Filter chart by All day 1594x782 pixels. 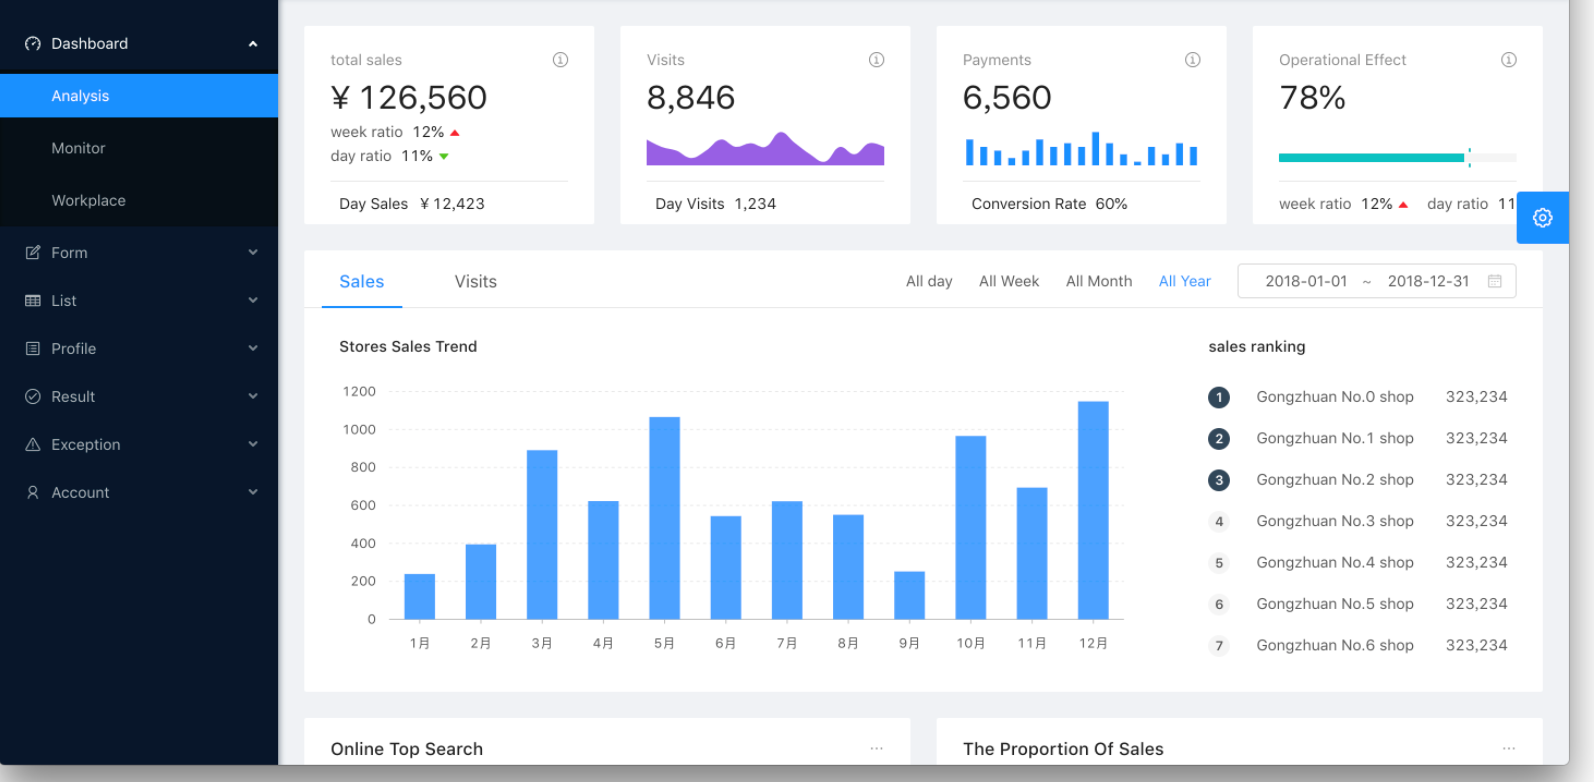coord(929,282)
